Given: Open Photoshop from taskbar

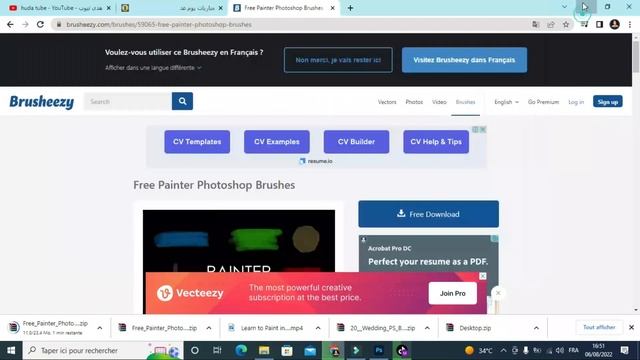Looking at the screenshot, I should coord(379,350).
